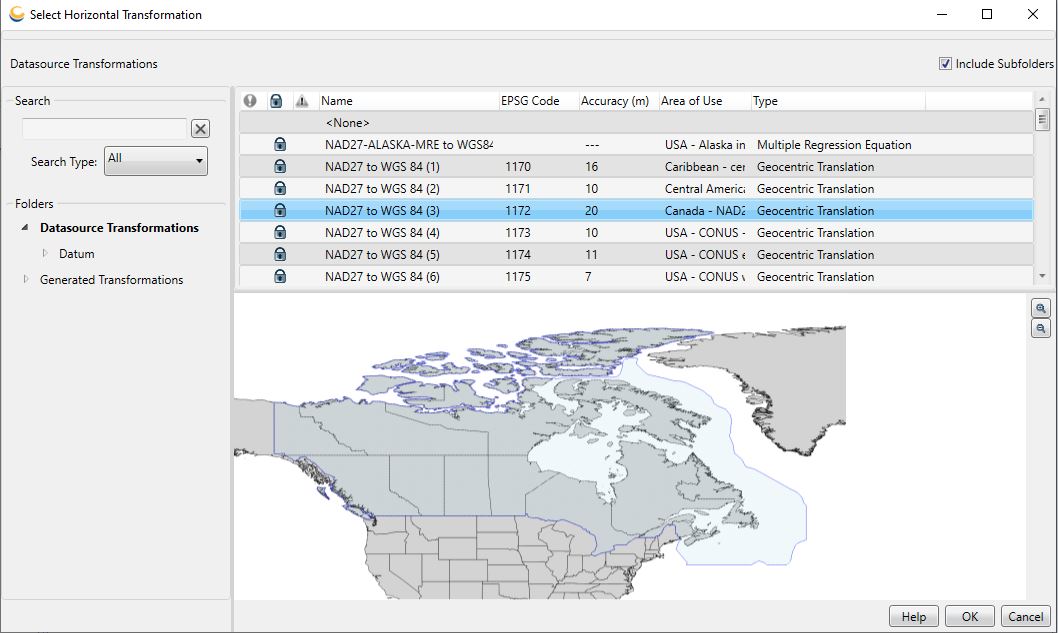Zoom out on the map preview

(x=1040, y=329)
